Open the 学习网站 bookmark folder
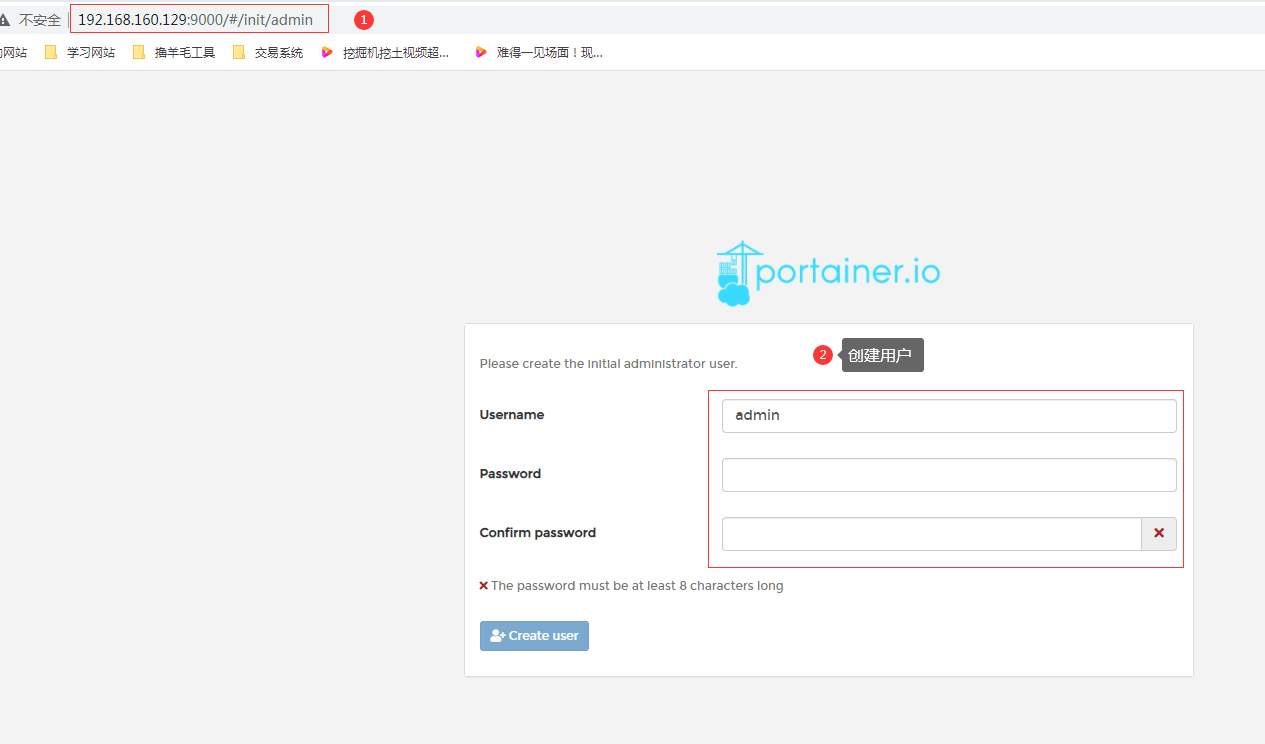Screen dimensions: 1265x744 (x=80, y=53)
